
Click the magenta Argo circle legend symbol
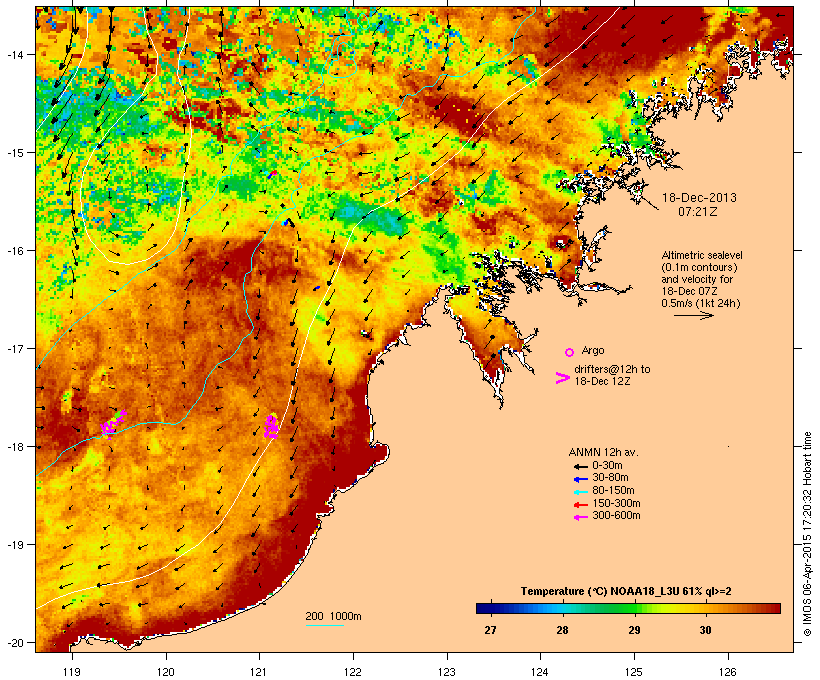(x=570, y=352)
